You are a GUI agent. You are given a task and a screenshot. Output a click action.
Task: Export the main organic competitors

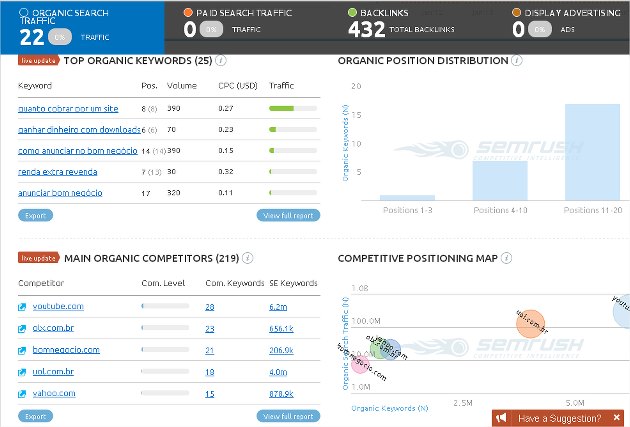(x=35, y=416)
